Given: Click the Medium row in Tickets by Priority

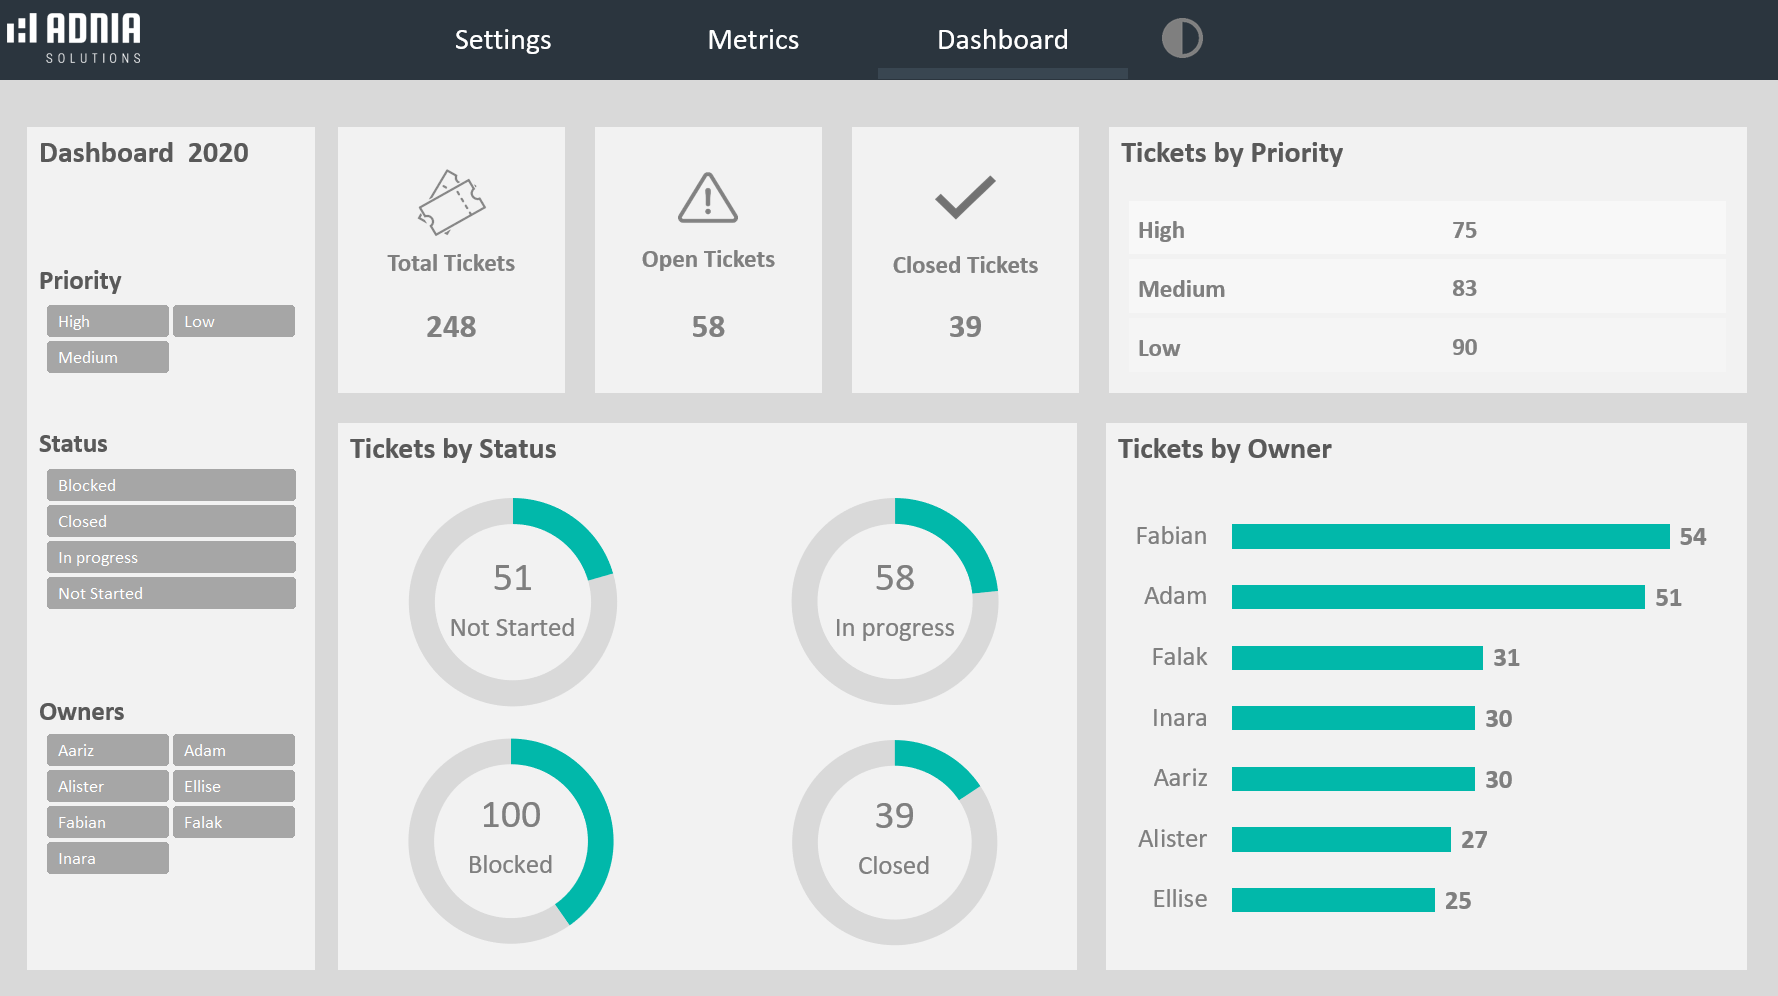Looking at the screenshot, I should (x=1426, y=288).
